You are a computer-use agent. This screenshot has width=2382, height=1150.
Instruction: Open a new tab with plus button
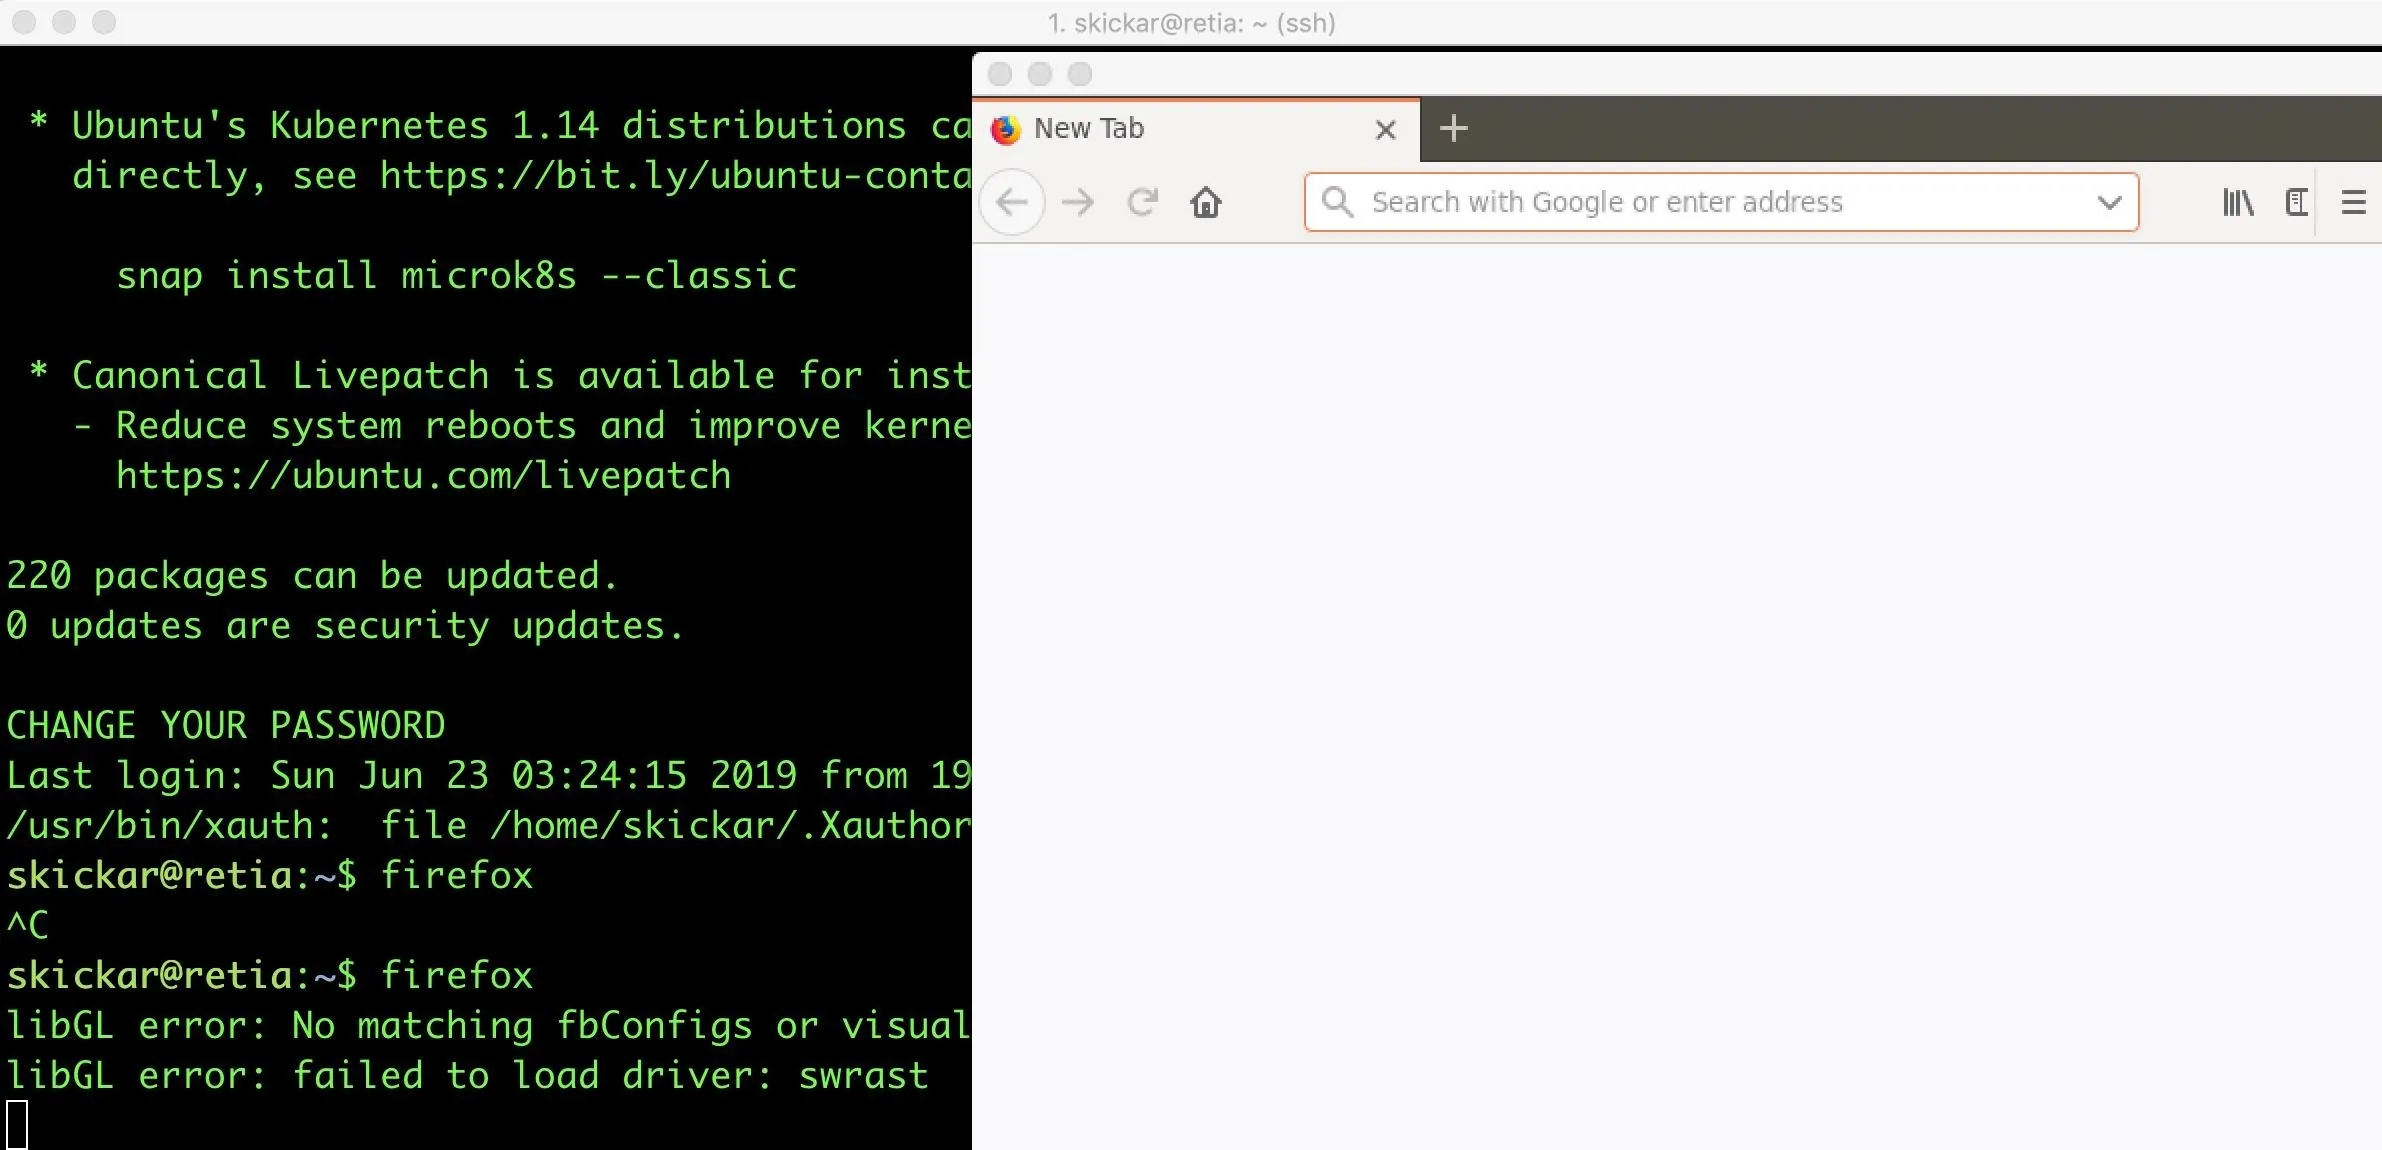pyautogui.click(x=1453, y=128)
